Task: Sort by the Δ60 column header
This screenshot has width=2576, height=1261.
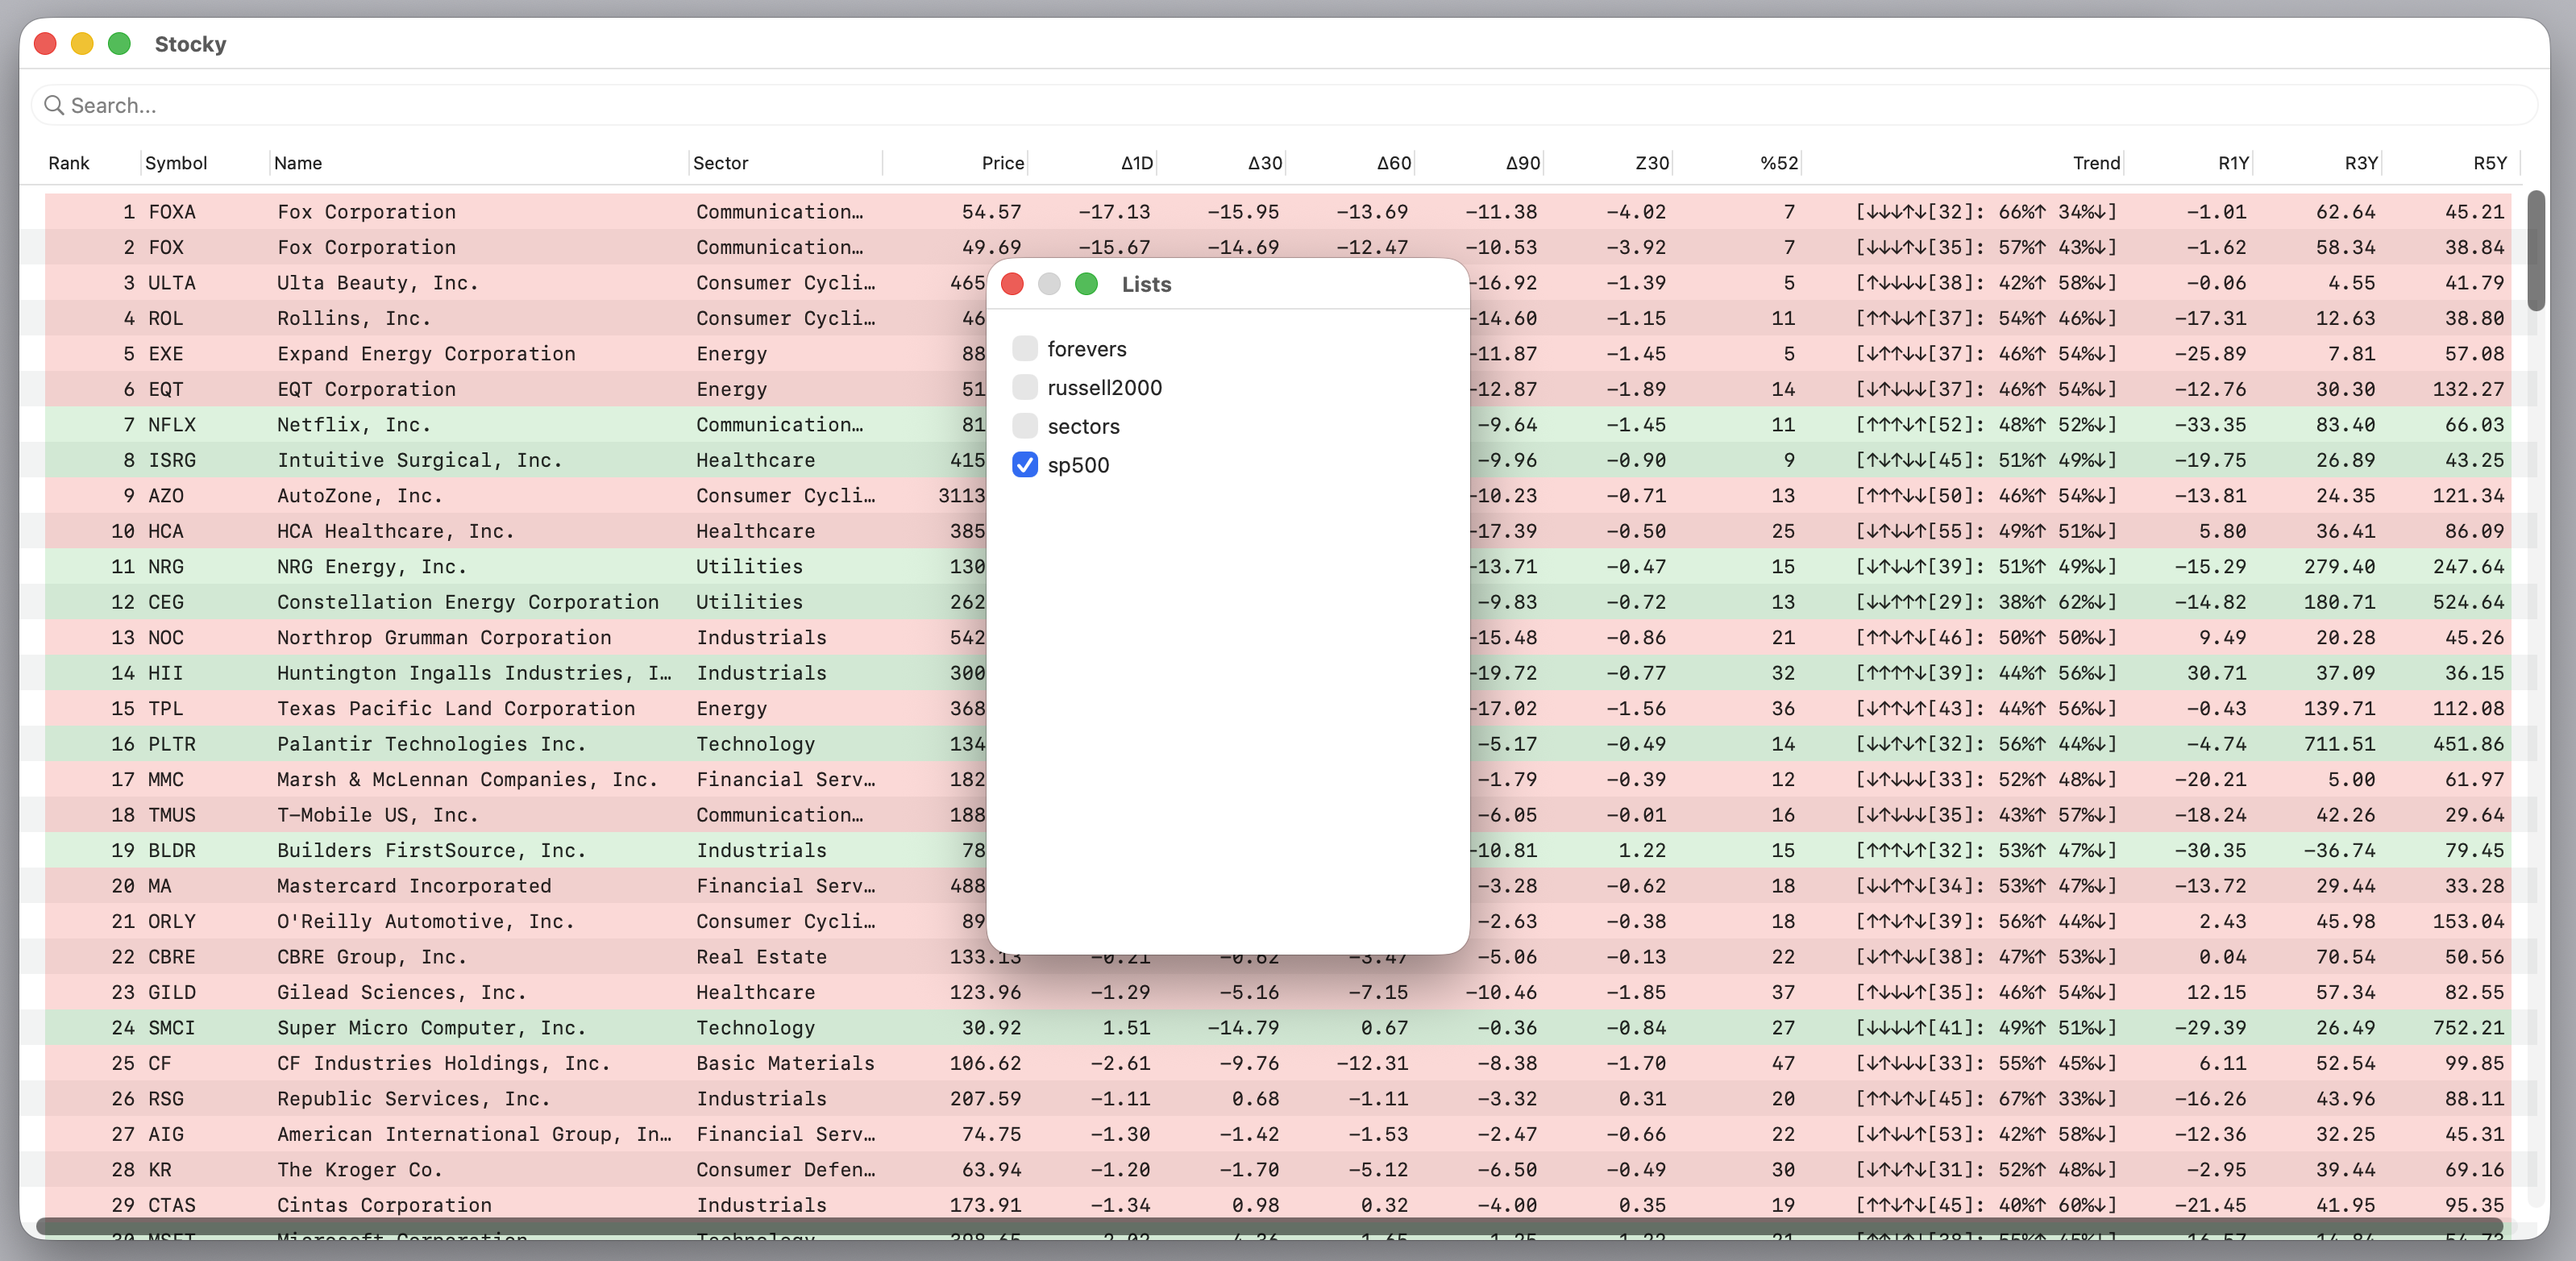Action: coord(1393,163)
